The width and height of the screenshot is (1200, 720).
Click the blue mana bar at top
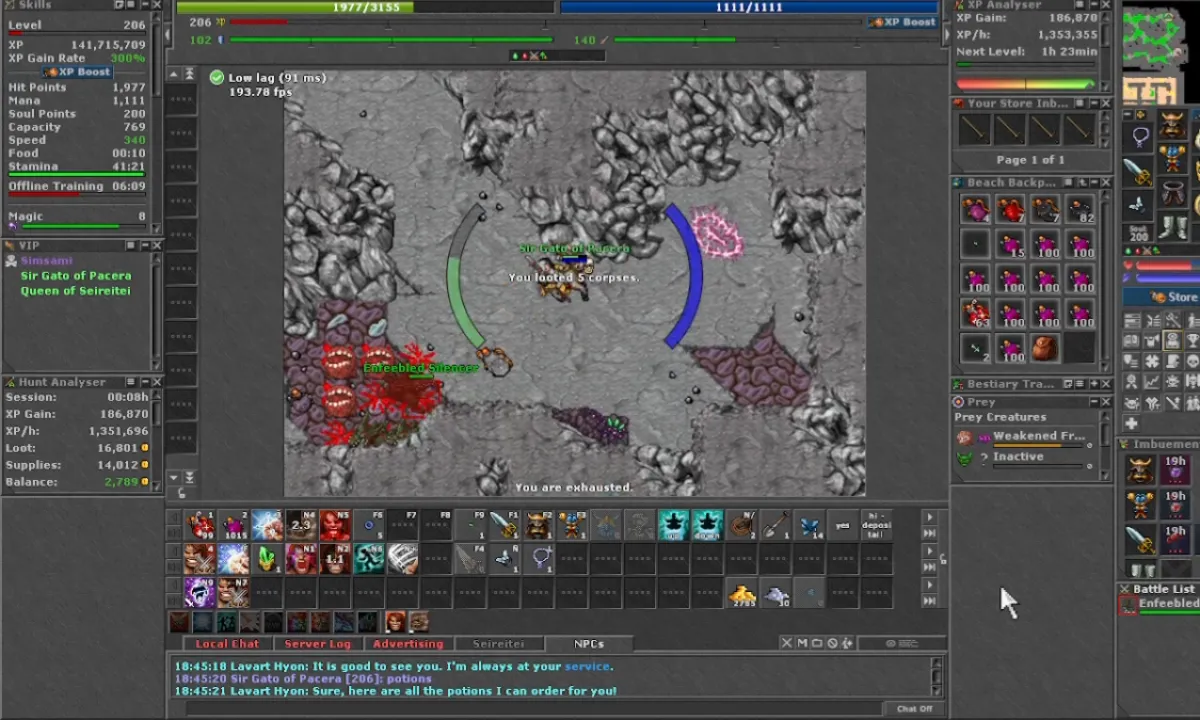point(748,7)
